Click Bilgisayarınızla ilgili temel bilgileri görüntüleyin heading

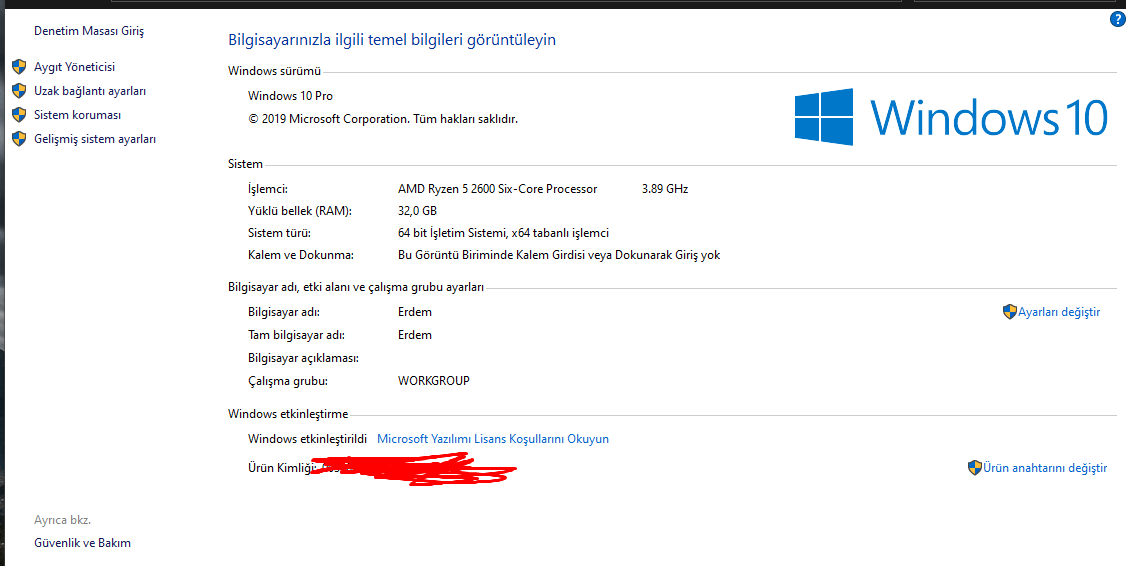(x=392, y=40)
